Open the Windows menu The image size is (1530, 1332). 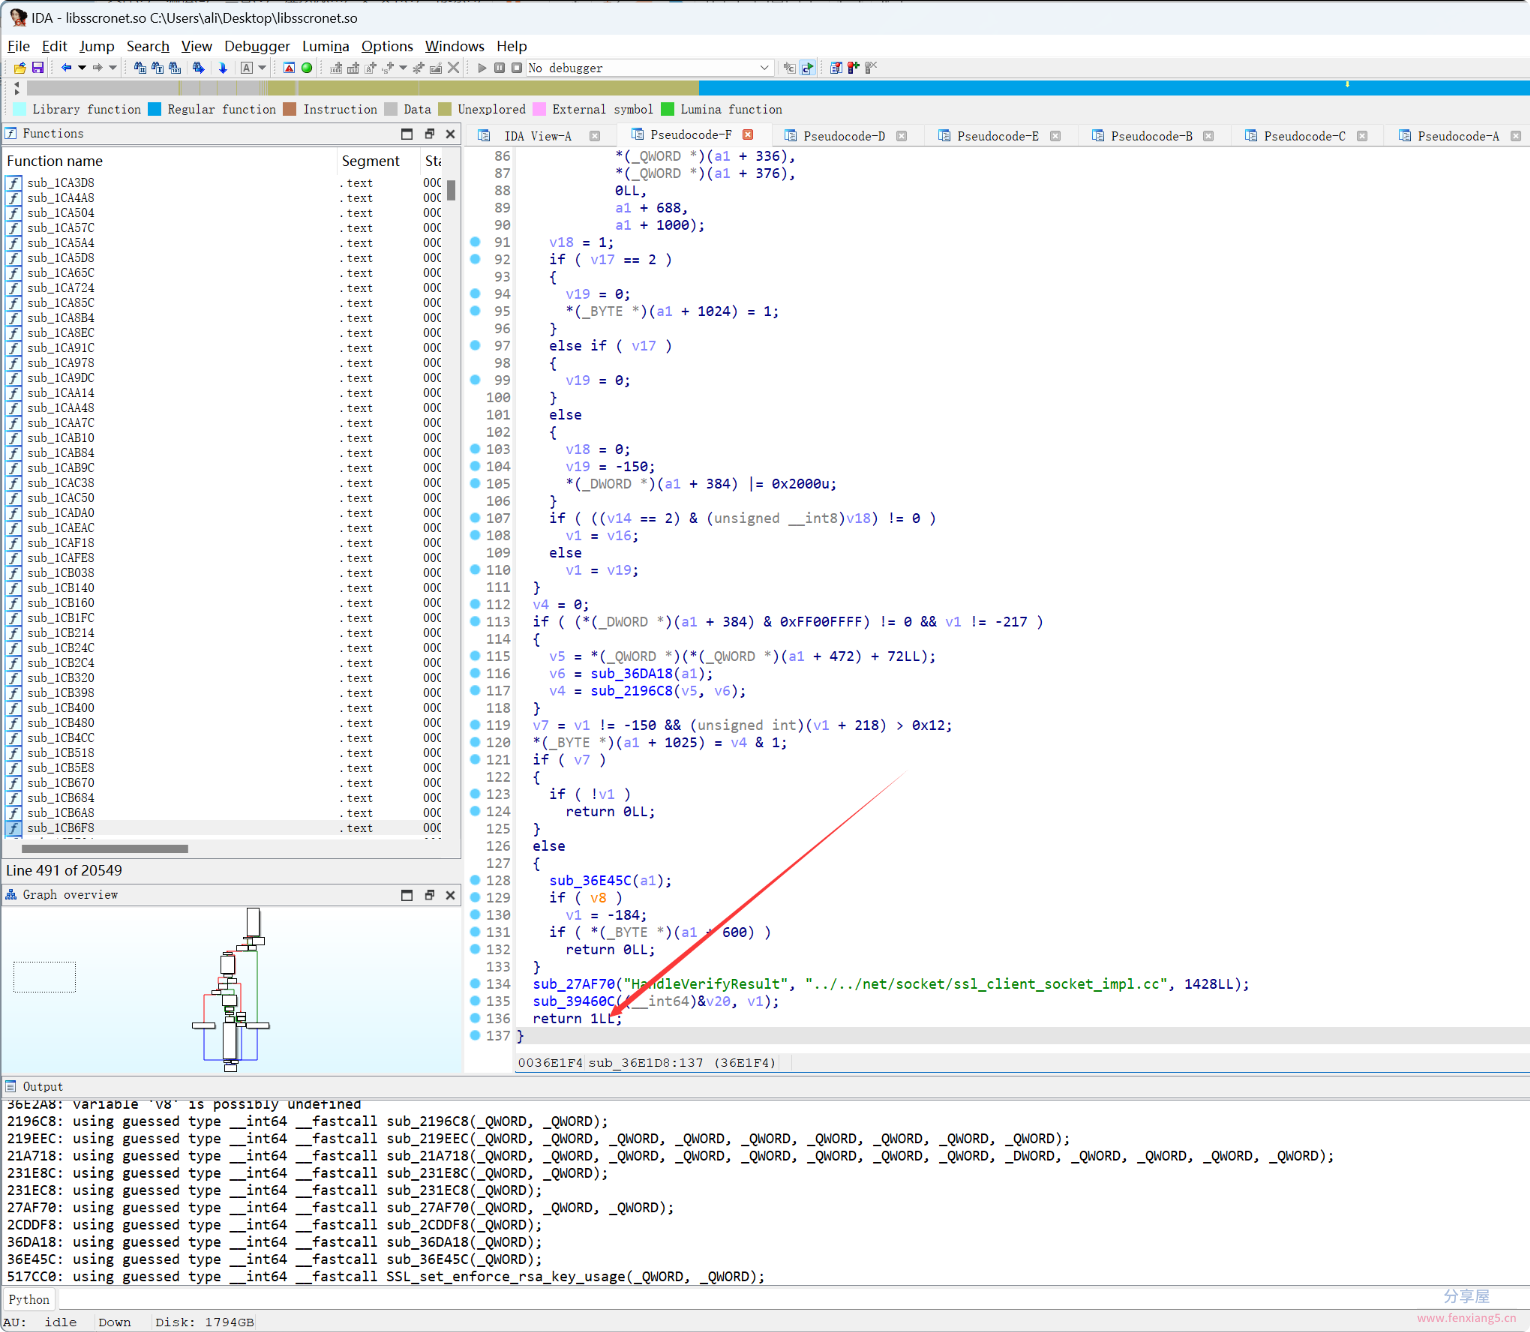[x=454, y=46]
